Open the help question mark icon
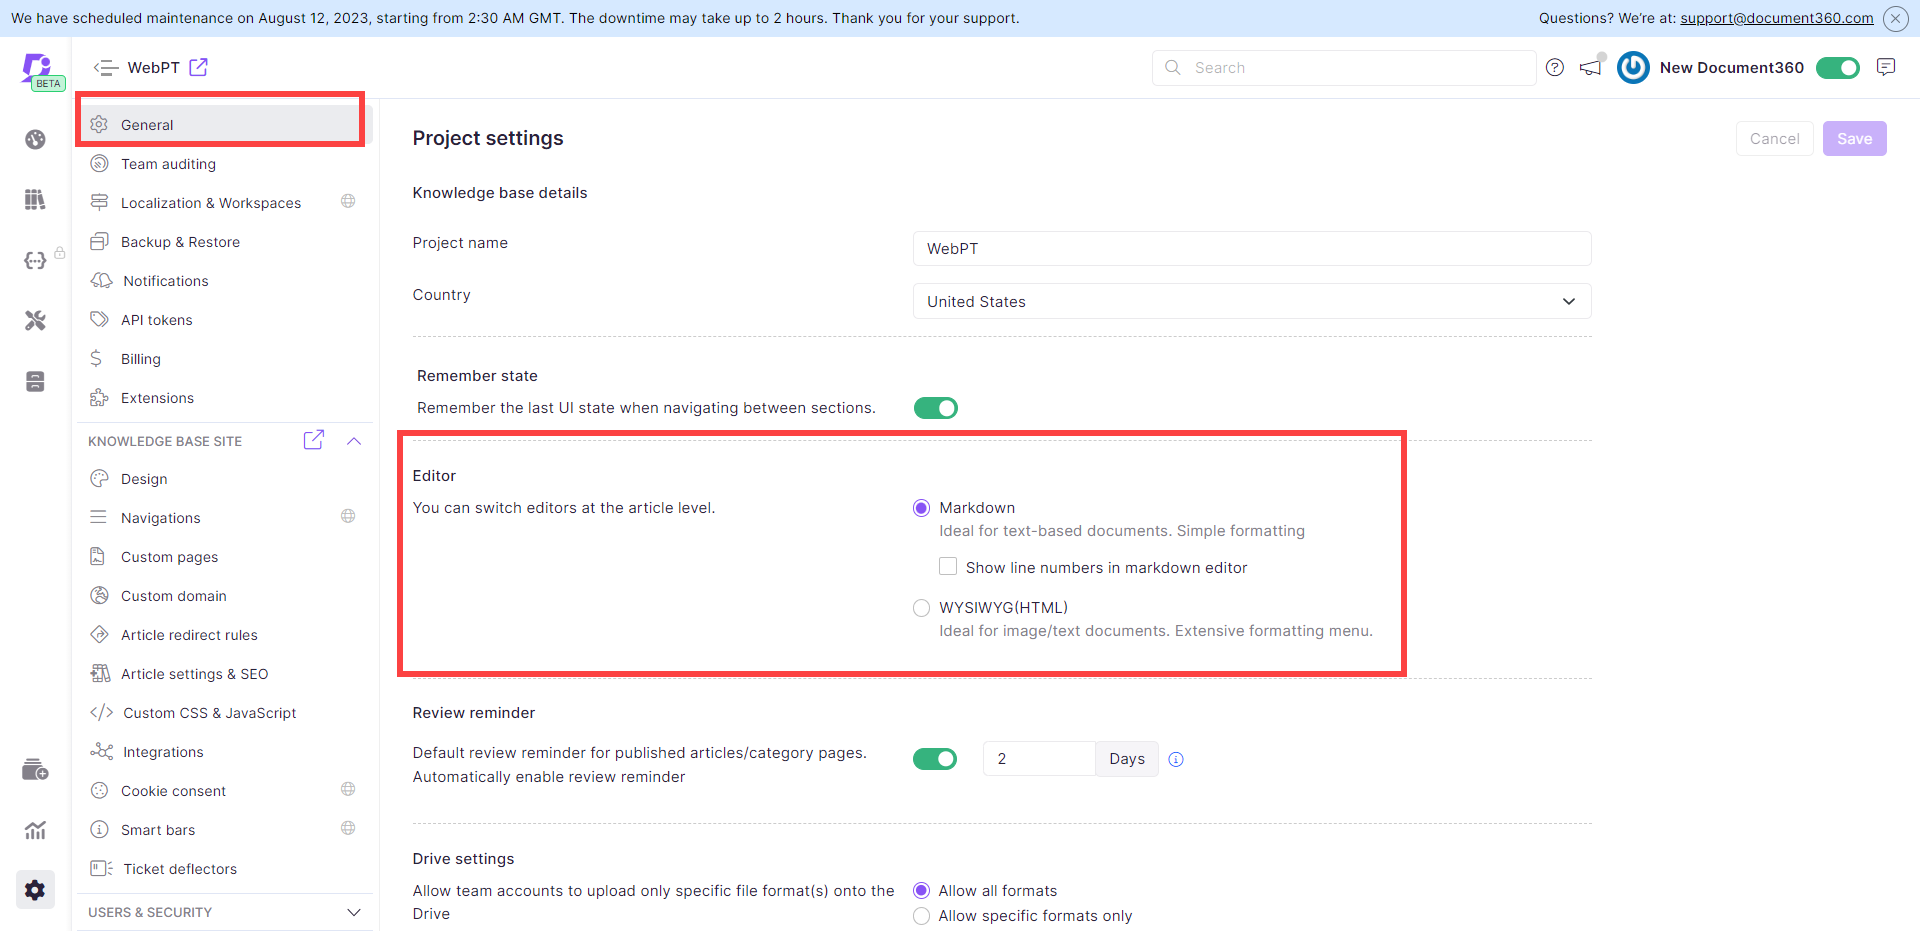This screenshot has height=931, width=1920. click(1554, 67)
